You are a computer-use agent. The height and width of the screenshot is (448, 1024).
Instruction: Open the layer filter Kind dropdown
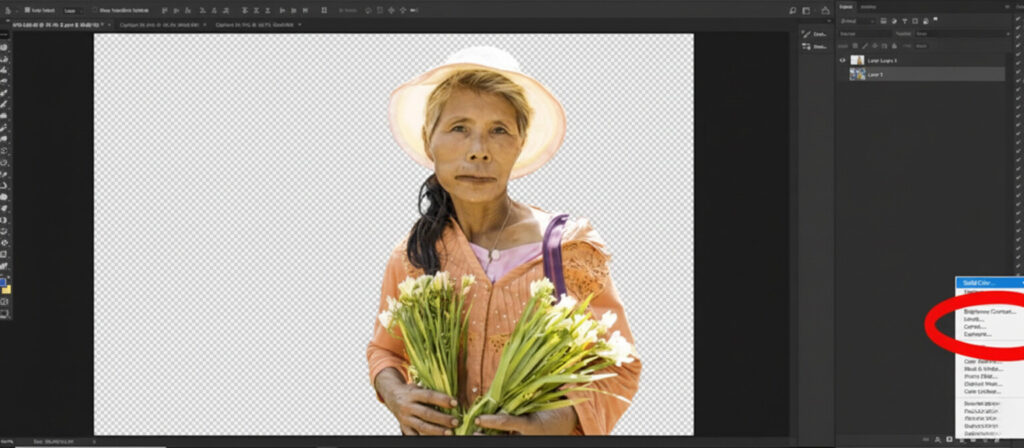pyautogui.click(x=857, y=22)
